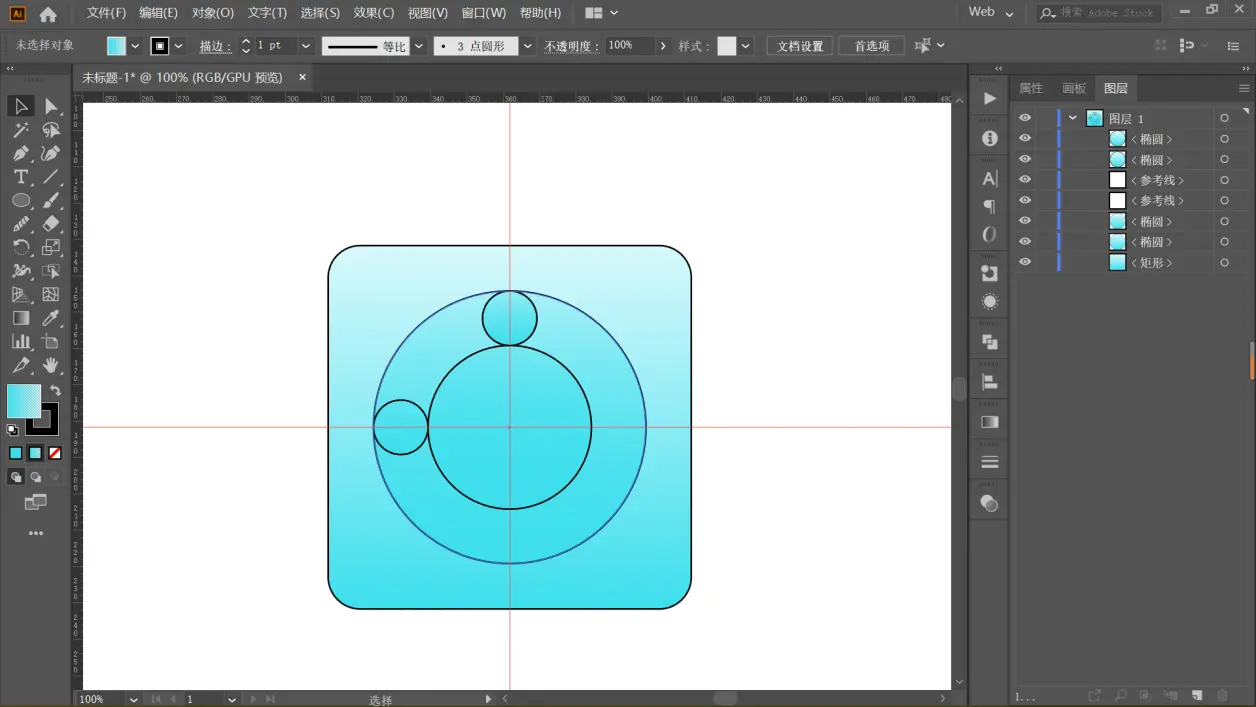Choose the Mesh tool

click(x=51, y=295)
